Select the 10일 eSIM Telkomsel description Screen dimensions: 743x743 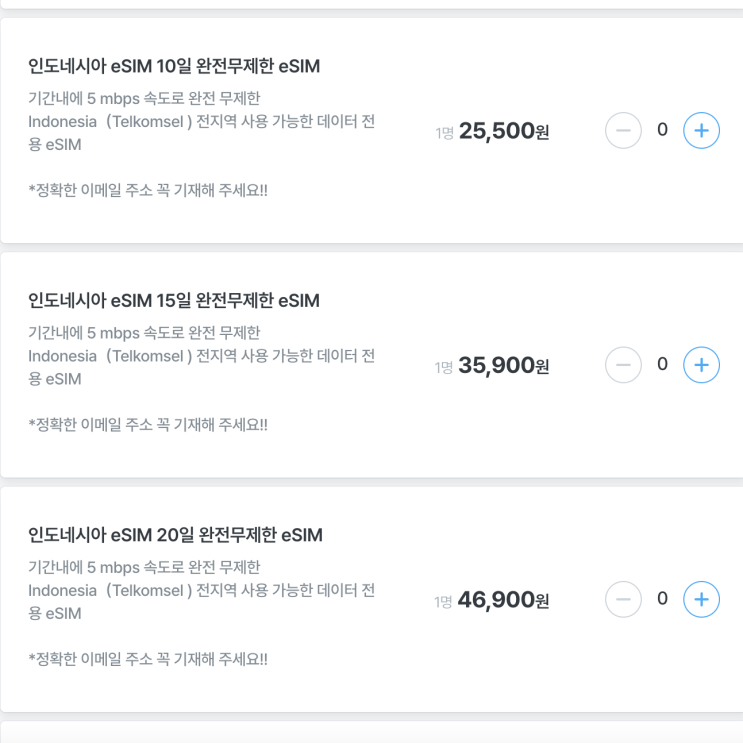(x=202, y=122)
